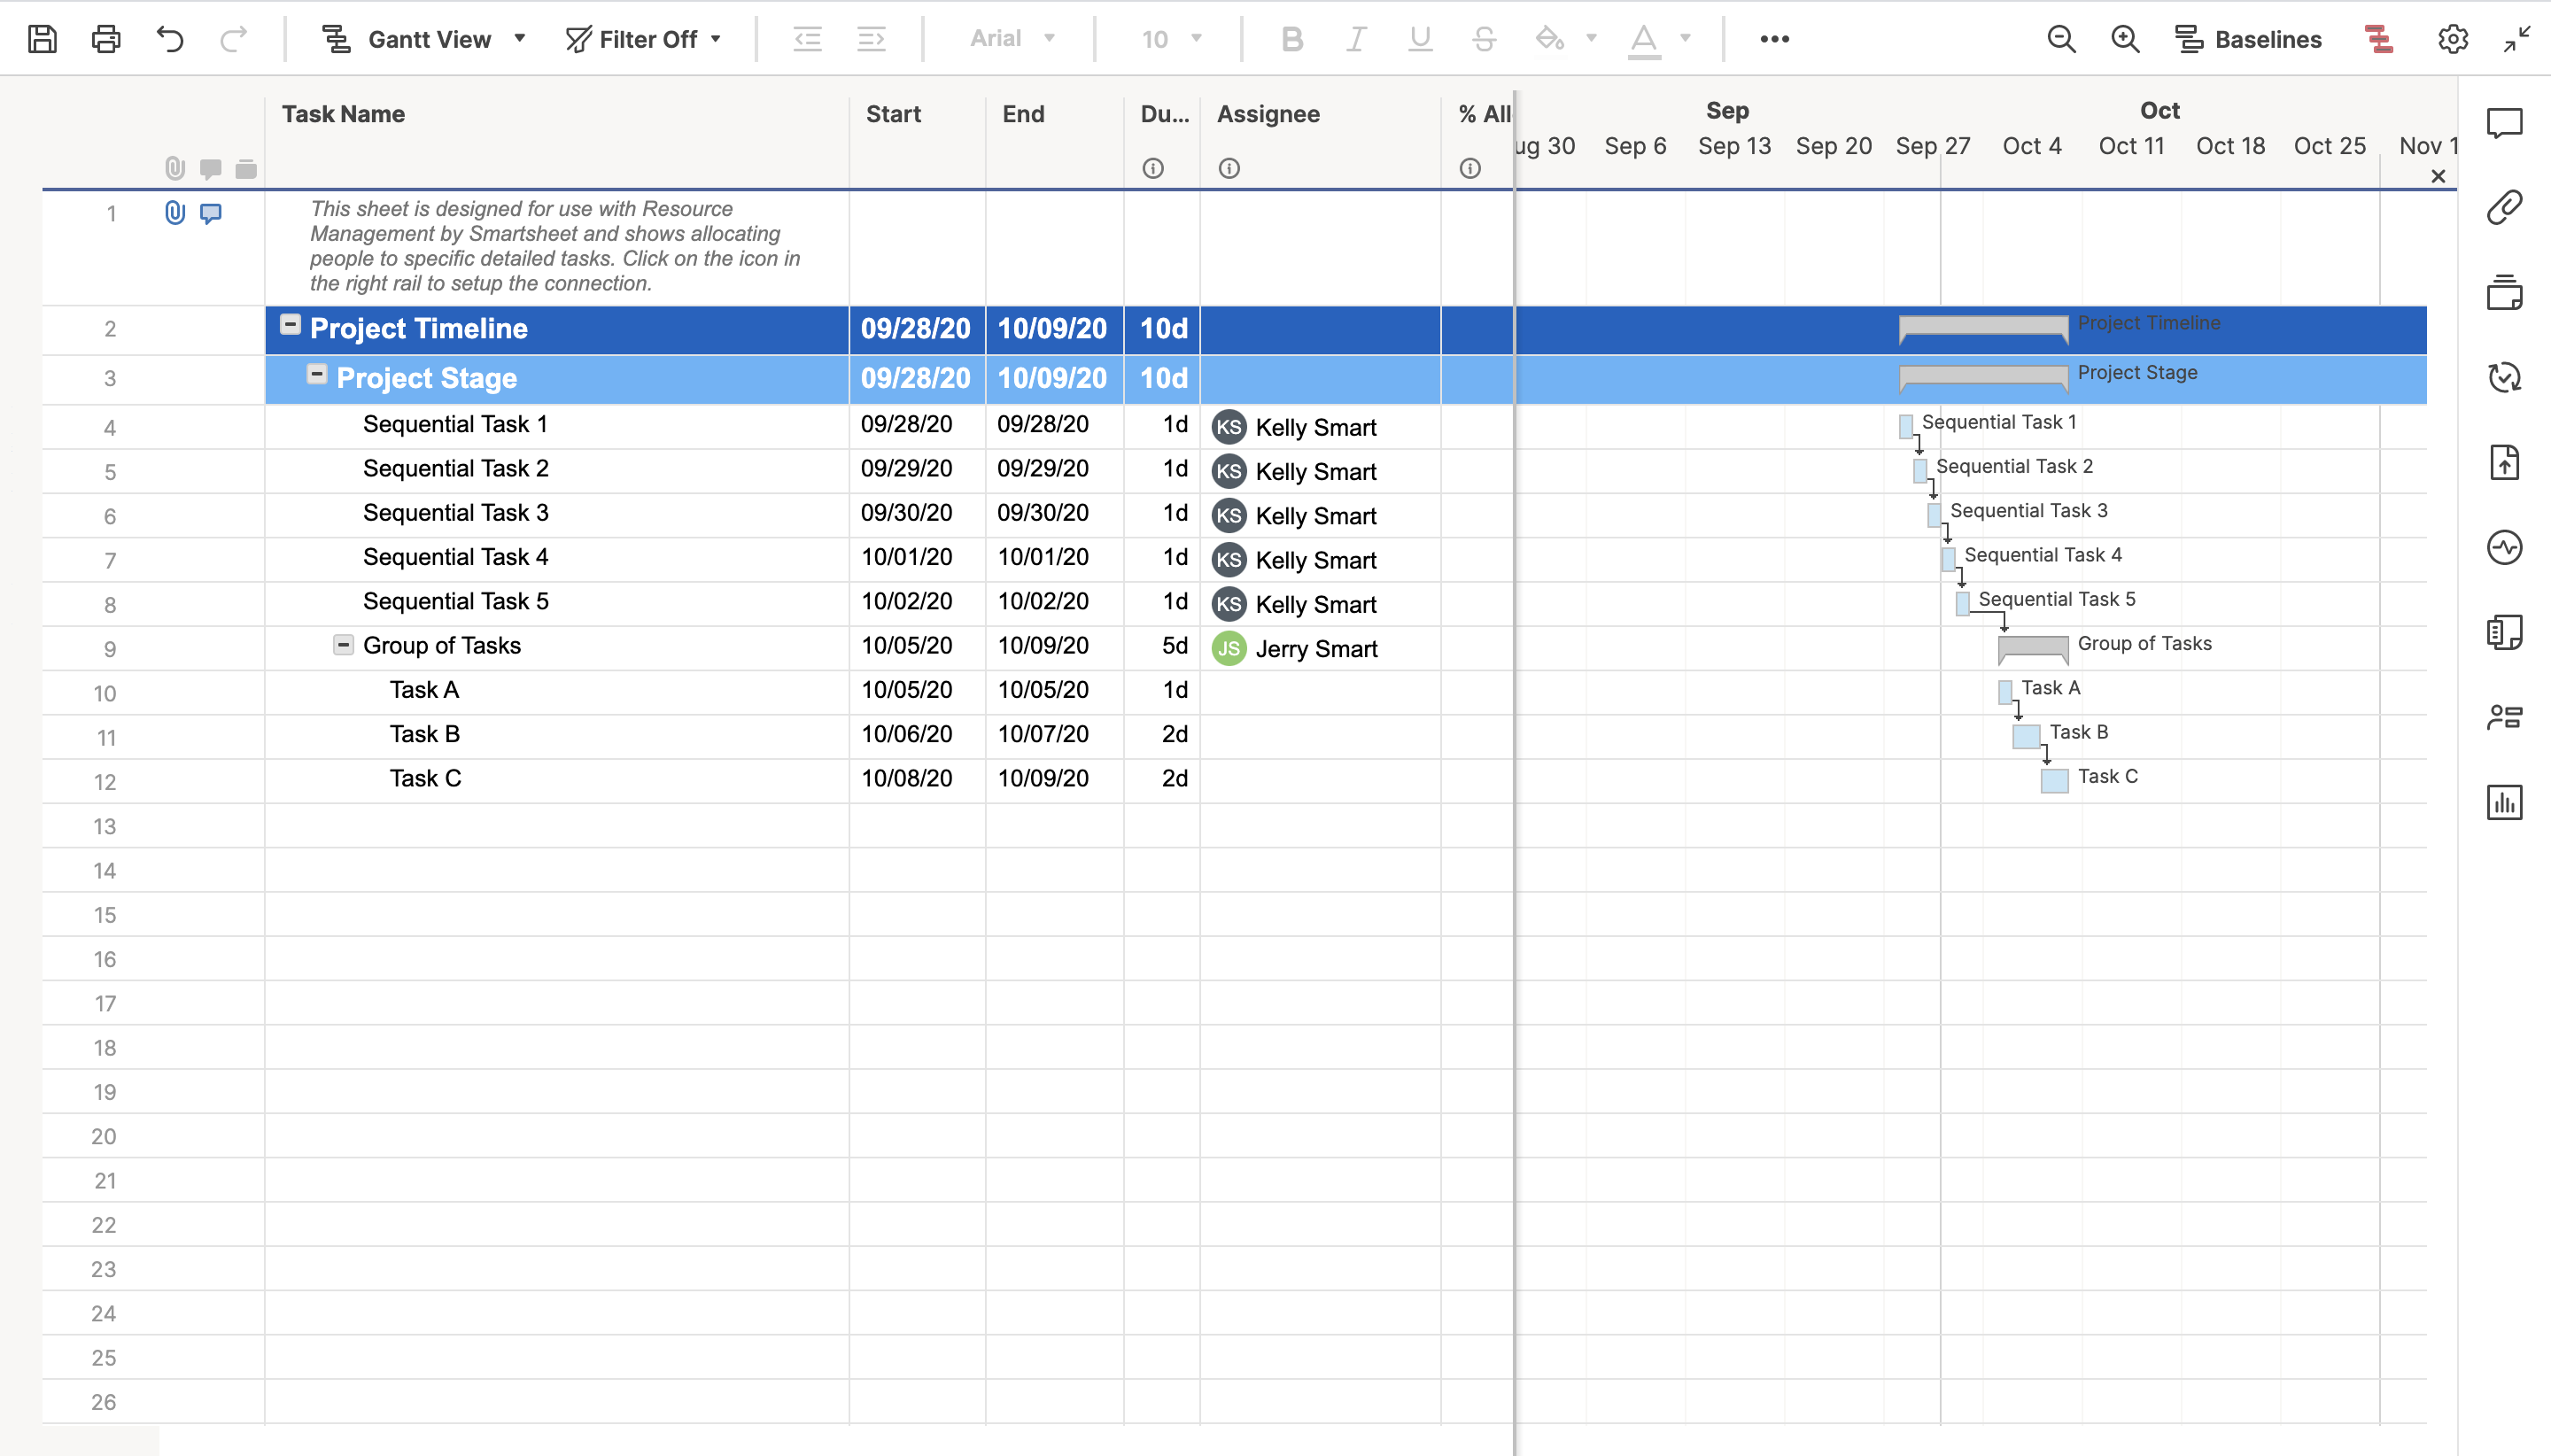
Task: Open the Activity Log icon in right rail
Action: [2504, 547]
